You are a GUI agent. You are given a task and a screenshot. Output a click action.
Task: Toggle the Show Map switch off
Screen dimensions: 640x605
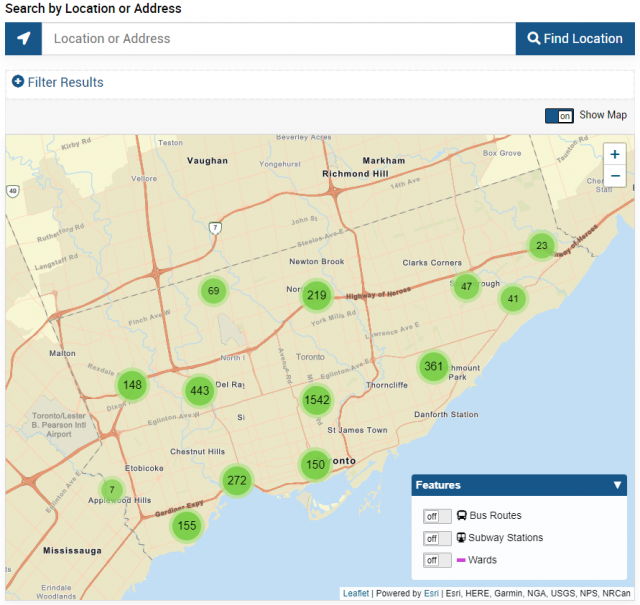(559, 116)
